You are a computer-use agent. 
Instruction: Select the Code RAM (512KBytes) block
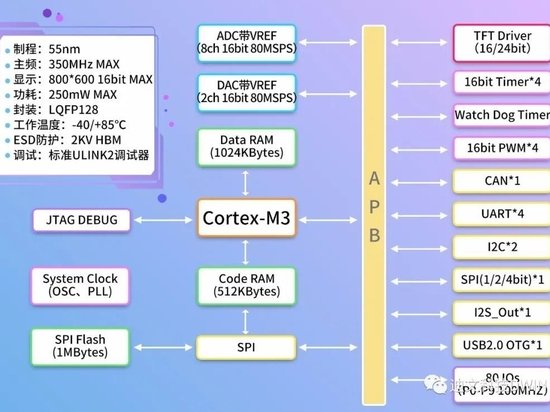click(x=247, y=286)
